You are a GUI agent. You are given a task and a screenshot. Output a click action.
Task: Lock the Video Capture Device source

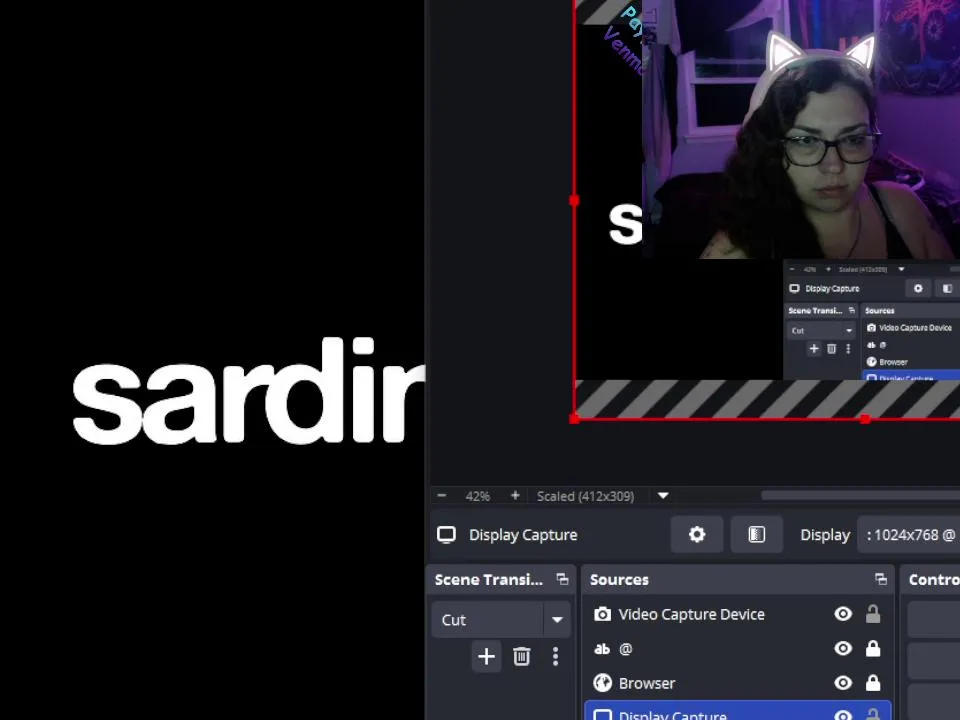click(x=873, y=613)
